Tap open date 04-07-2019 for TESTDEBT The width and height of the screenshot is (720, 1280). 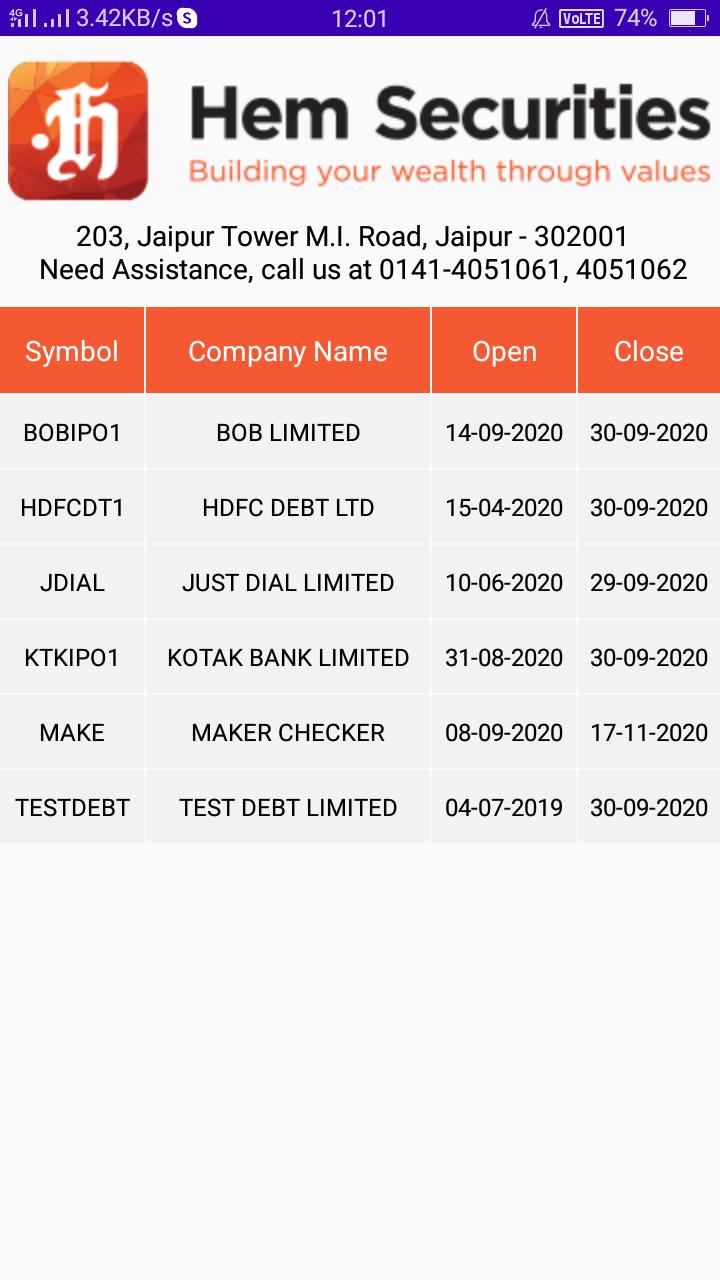point(504,808)
